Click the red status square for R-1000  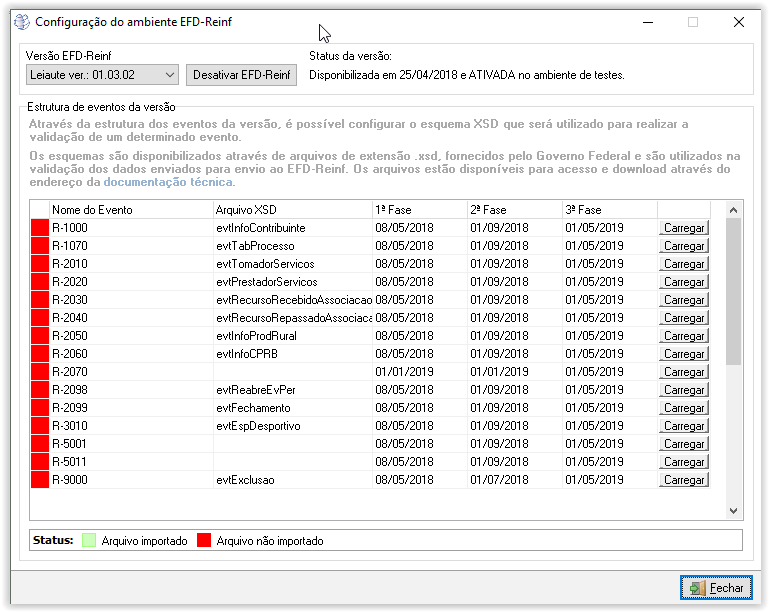pyautogui.click(x=40, y=228)
